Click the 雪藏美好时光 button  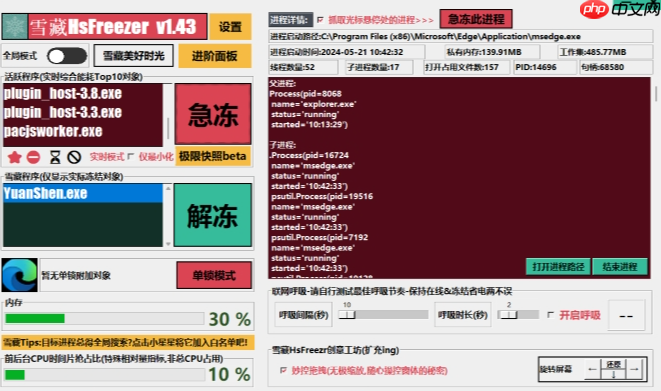(x=134, y=56)
